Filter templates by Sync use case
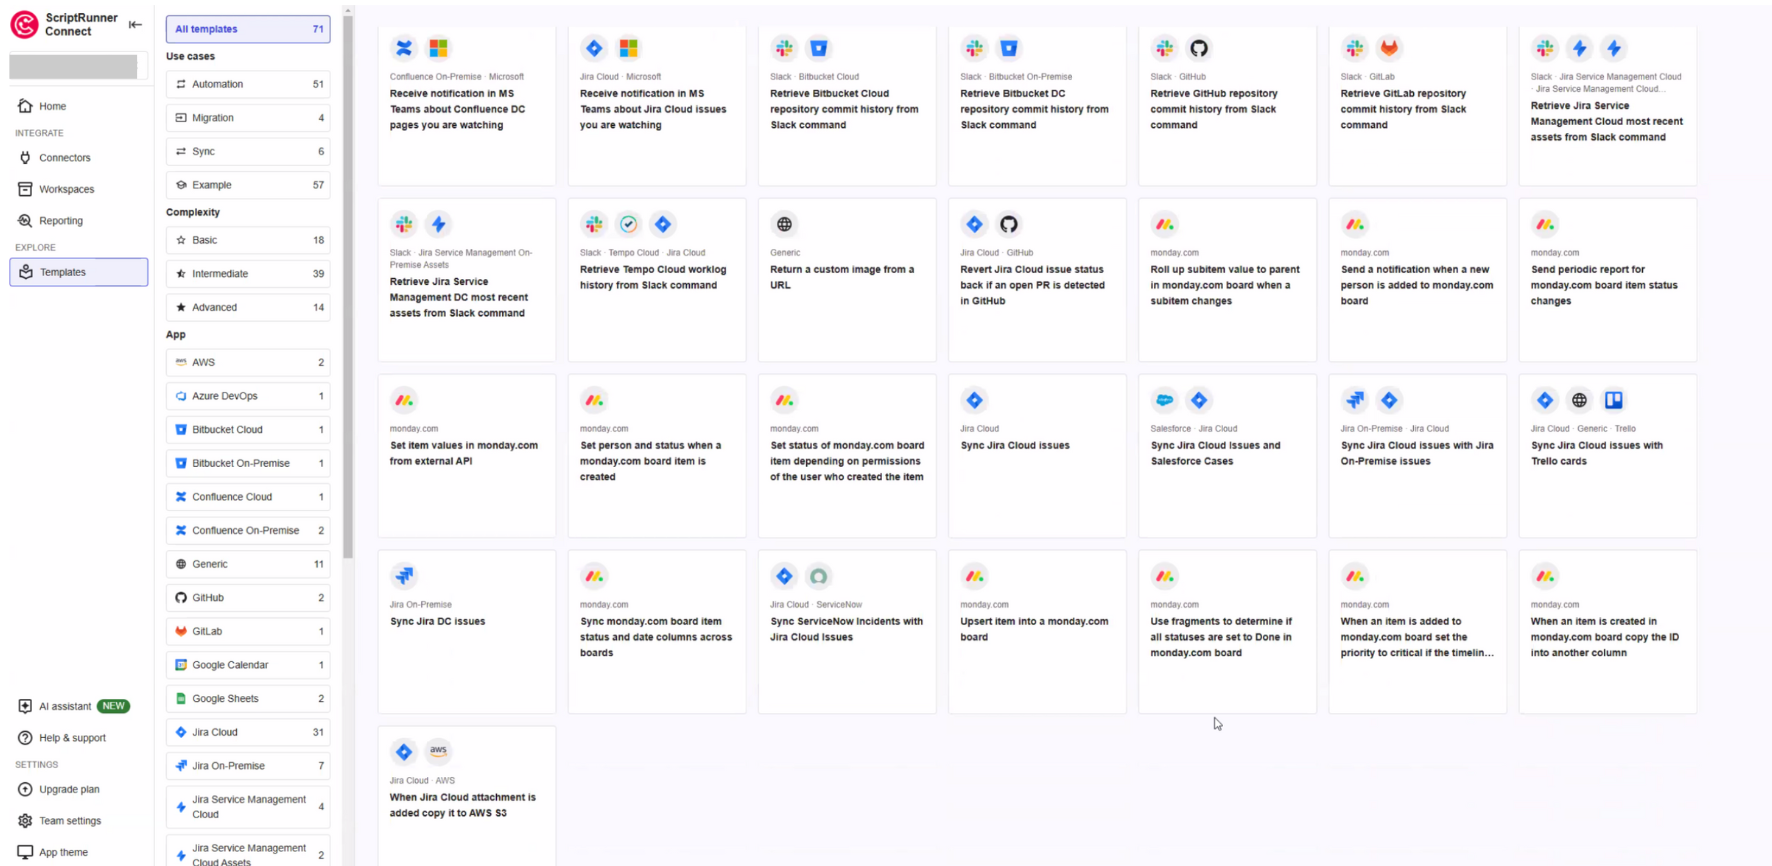 pos(248,151)
